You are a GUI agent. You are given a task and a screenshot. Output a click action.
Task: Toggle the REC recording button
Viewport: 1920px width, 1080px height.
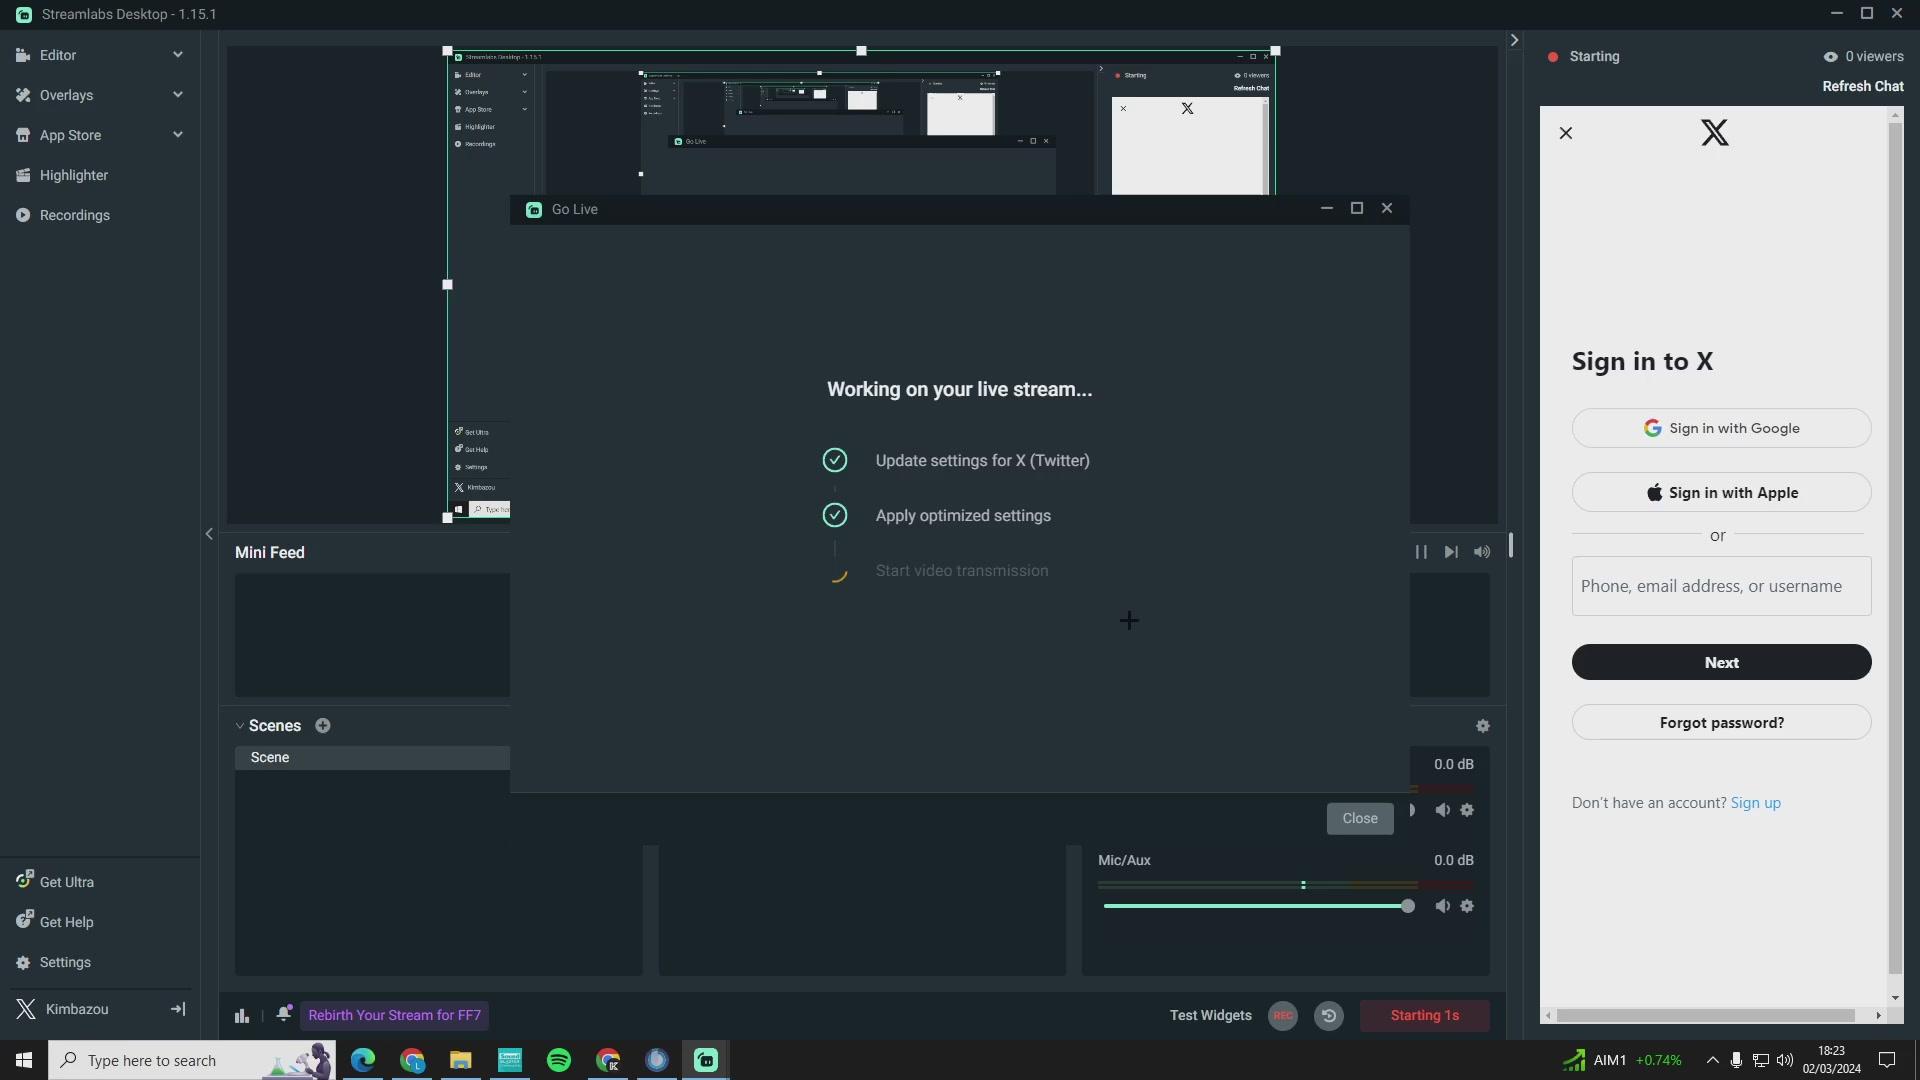pos(1283,1016)
